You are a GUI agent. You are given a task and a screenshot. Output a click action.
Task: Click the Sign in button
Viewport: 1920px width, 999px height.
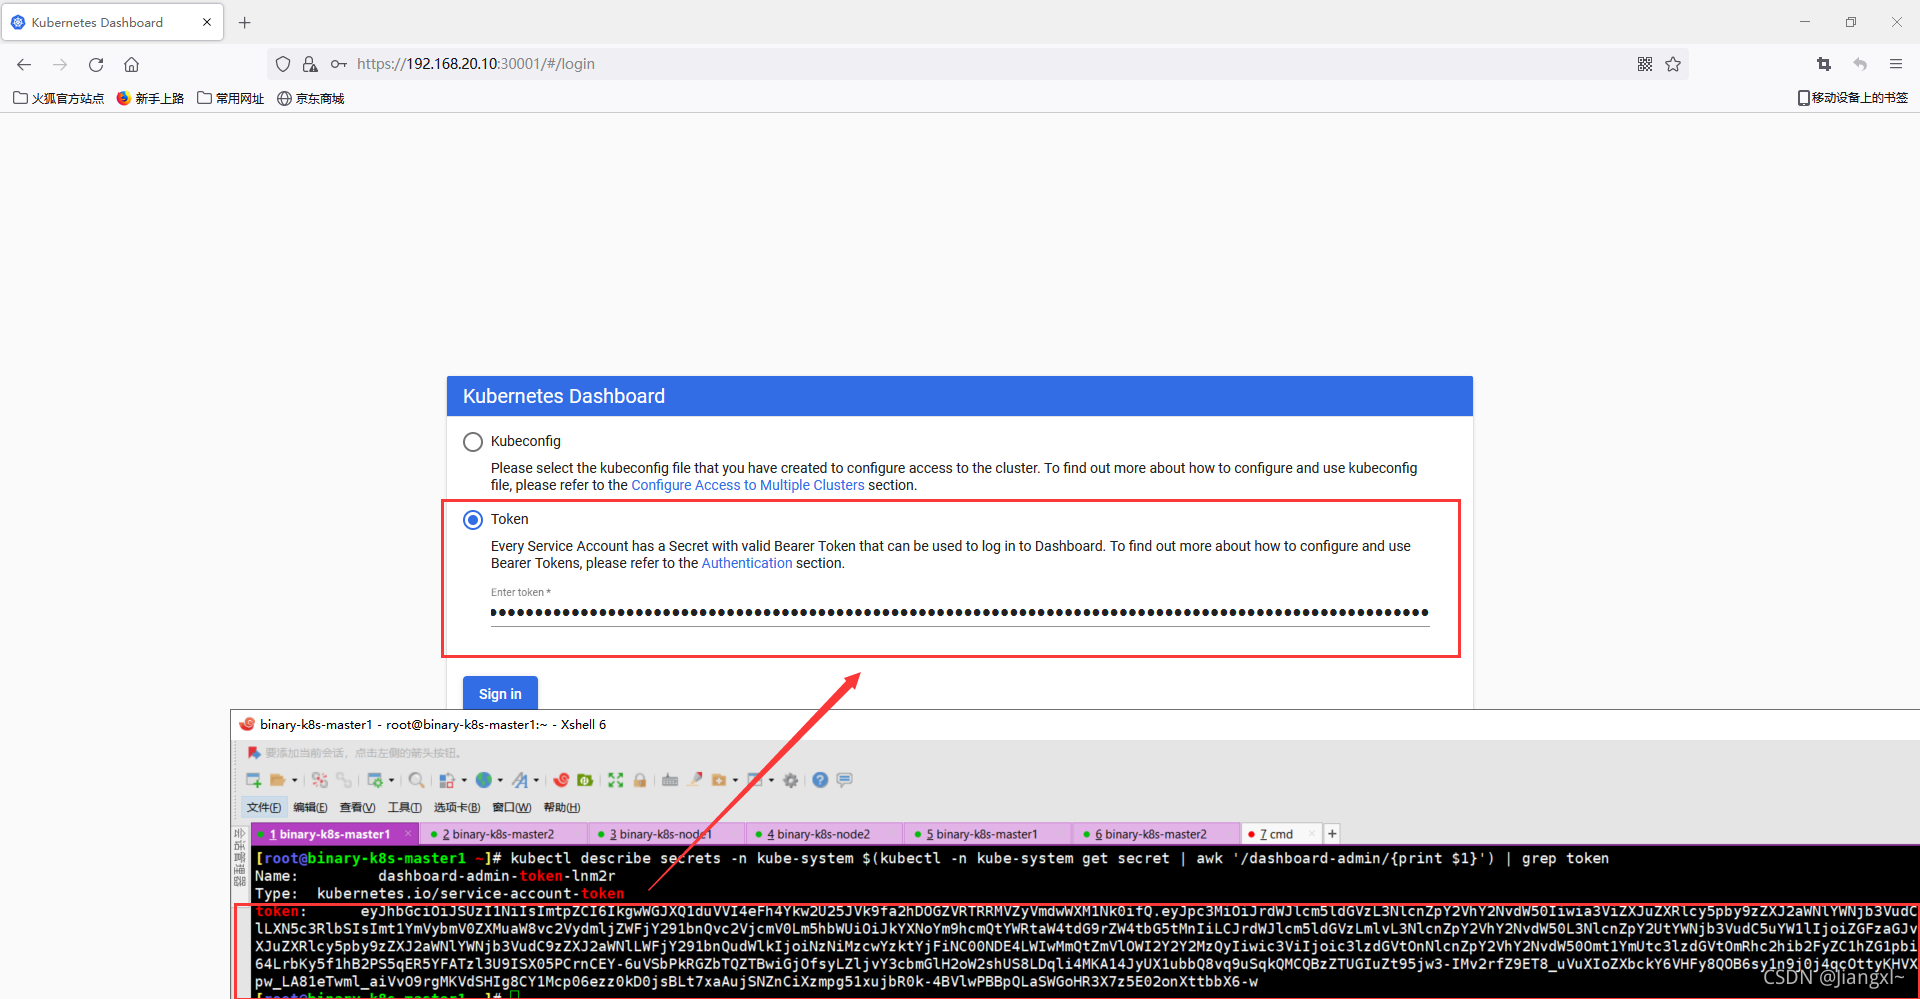pyautogui.click(x=500, y=693)
